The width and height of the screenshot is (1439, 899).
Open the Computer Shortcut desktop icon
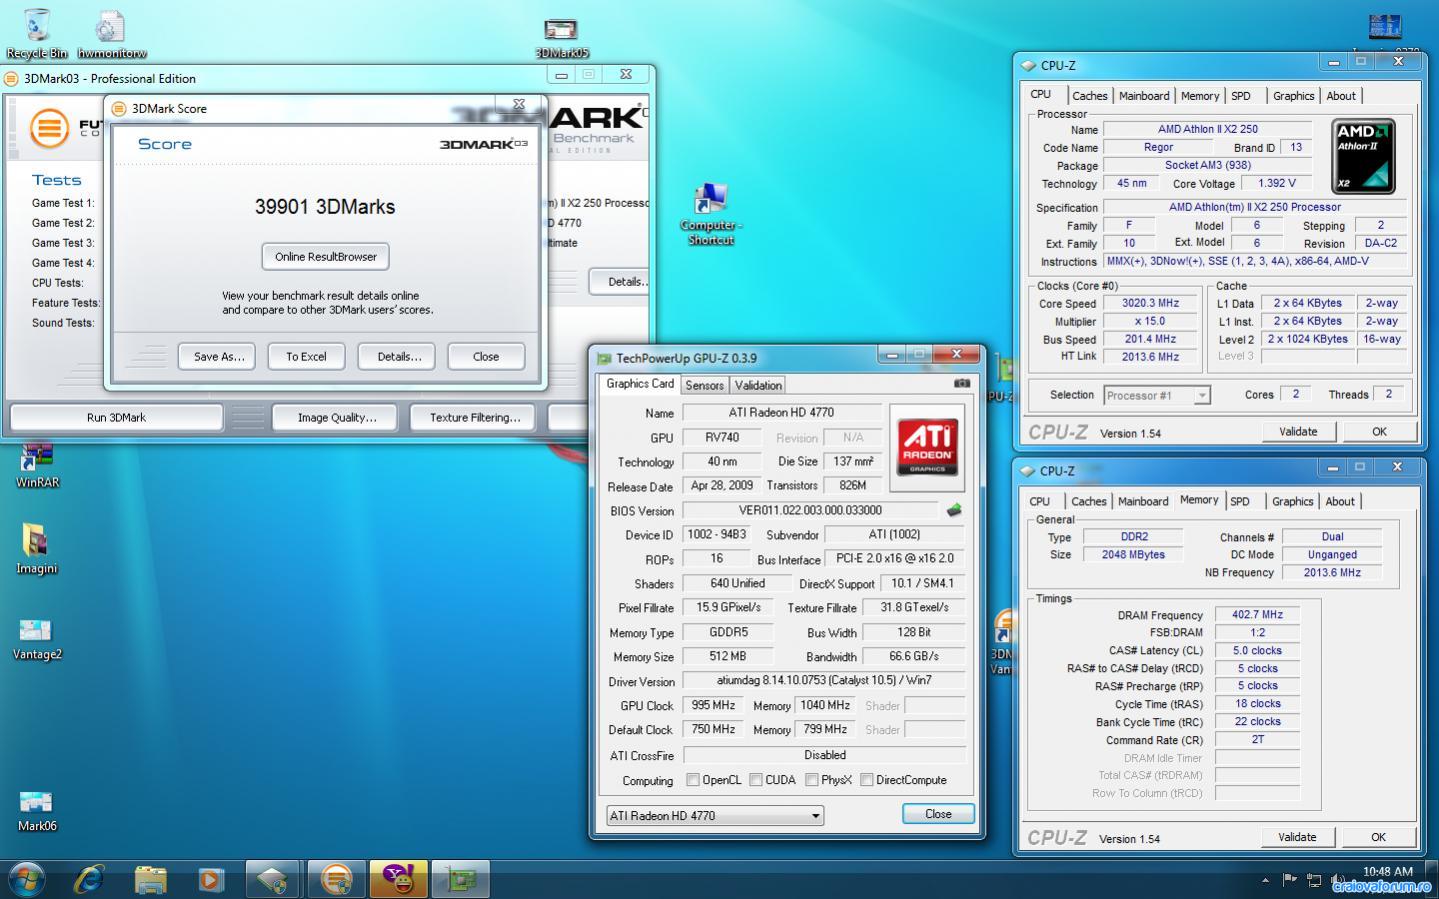tap(710, 214)
